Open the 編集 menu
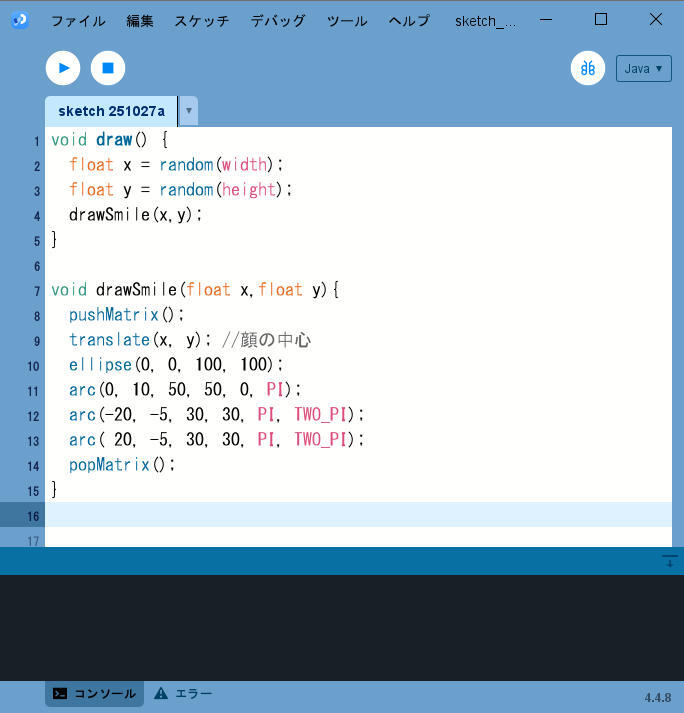Viewport: 684px width, 713px height. point(140,21)
